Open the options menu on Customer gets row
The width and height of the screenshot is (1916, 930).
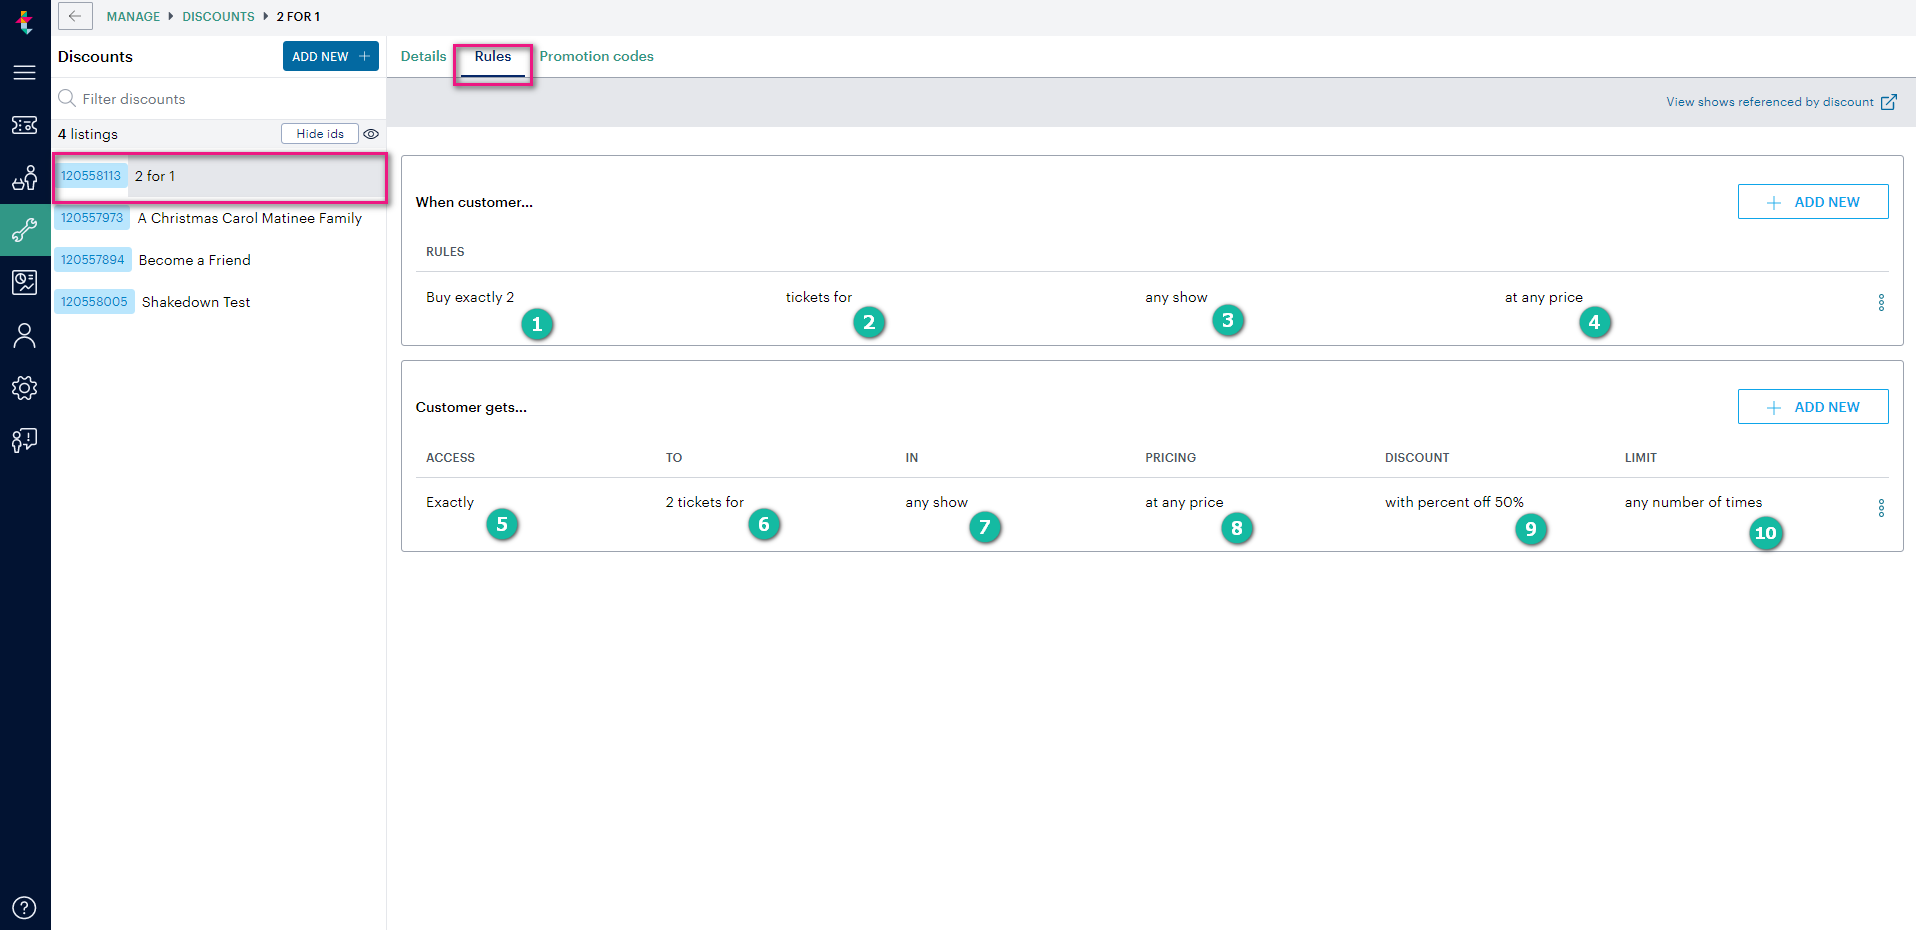[x=1881, y=508]
